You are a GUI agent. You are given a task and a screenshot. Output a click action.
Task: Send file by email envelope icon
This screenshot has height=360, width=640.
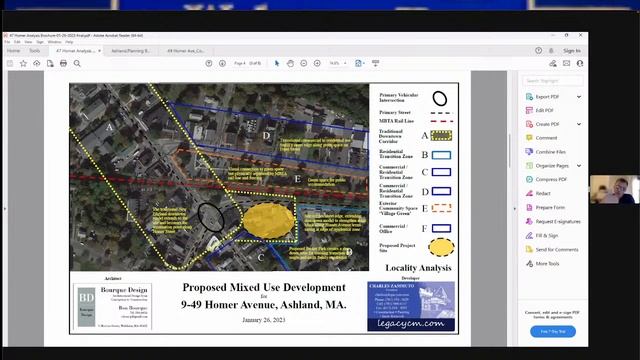(567, 63)
